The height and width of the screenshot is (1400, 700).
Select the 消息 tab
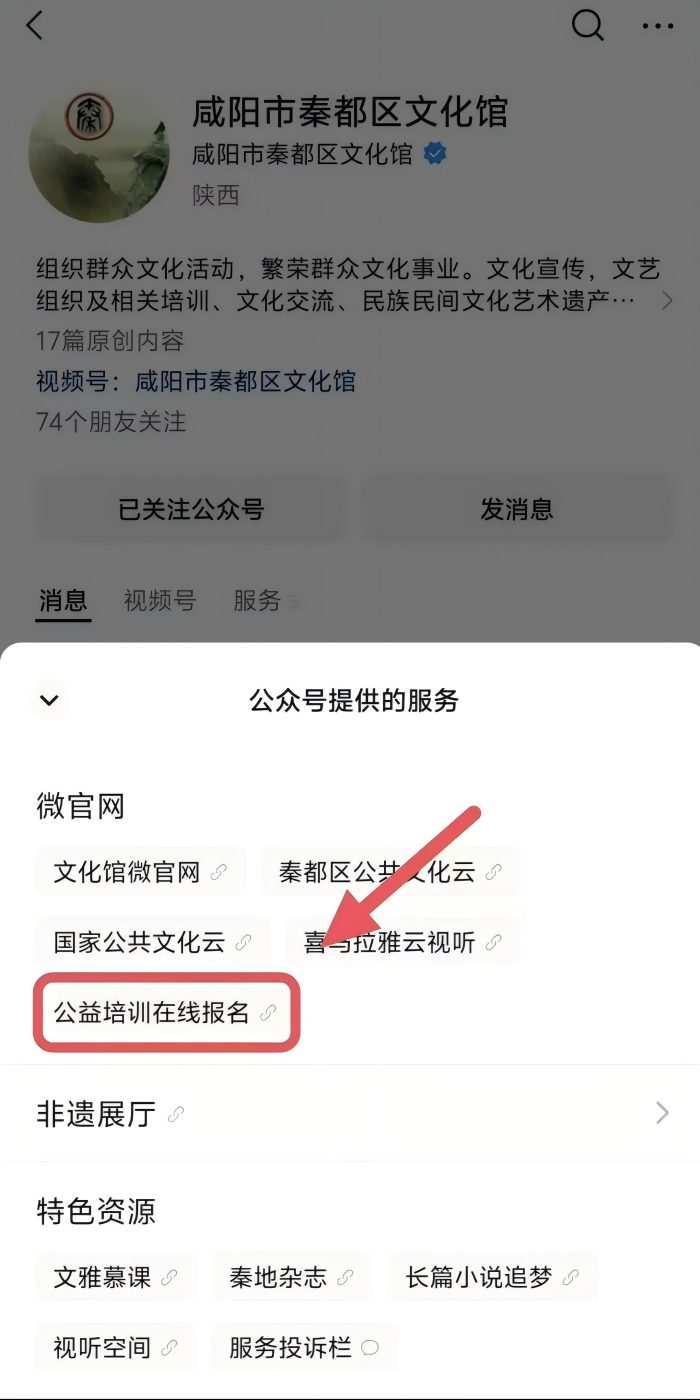point(63,601)
